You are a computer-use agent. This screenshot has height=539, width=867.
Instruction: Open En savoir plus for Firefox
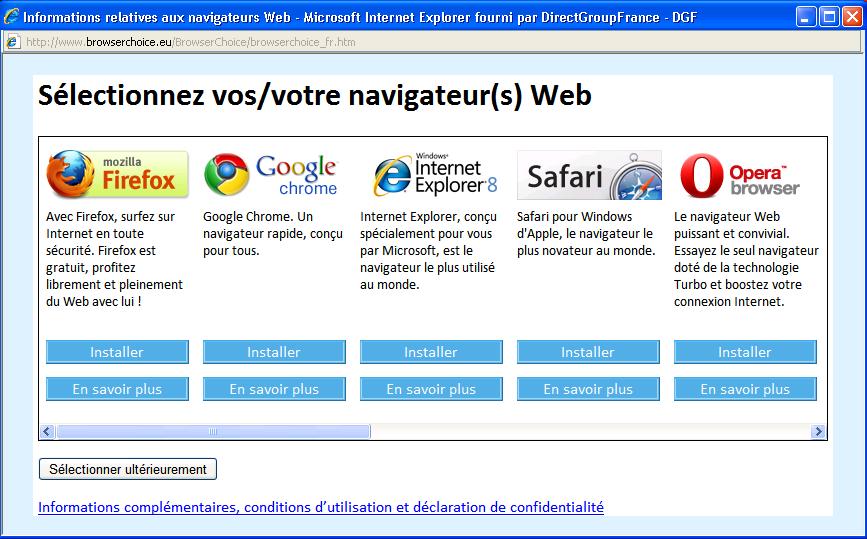coord(117,389)
